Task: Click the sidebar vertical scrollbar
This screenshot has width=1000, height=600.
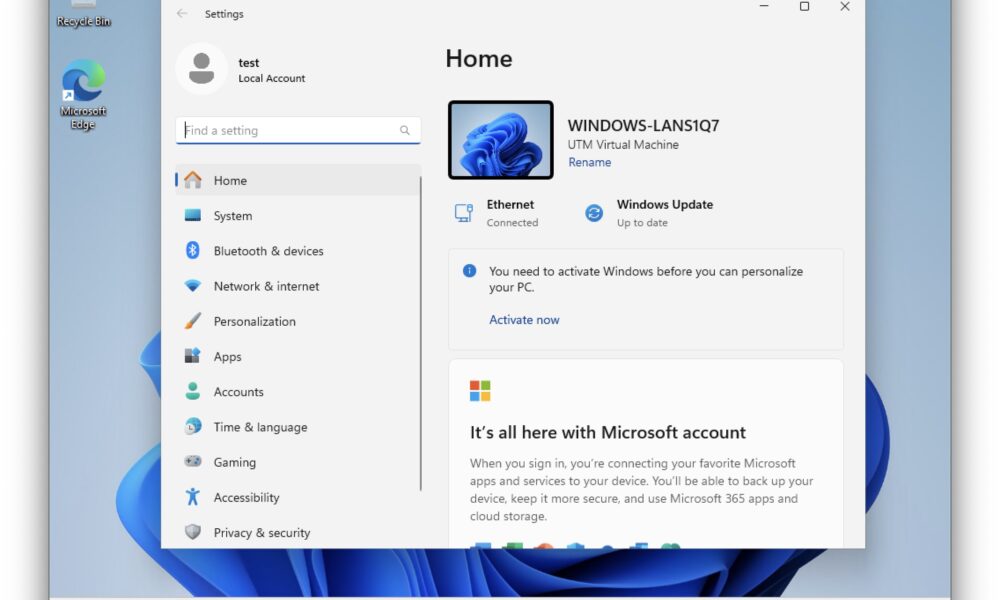Action: point(421,333)
